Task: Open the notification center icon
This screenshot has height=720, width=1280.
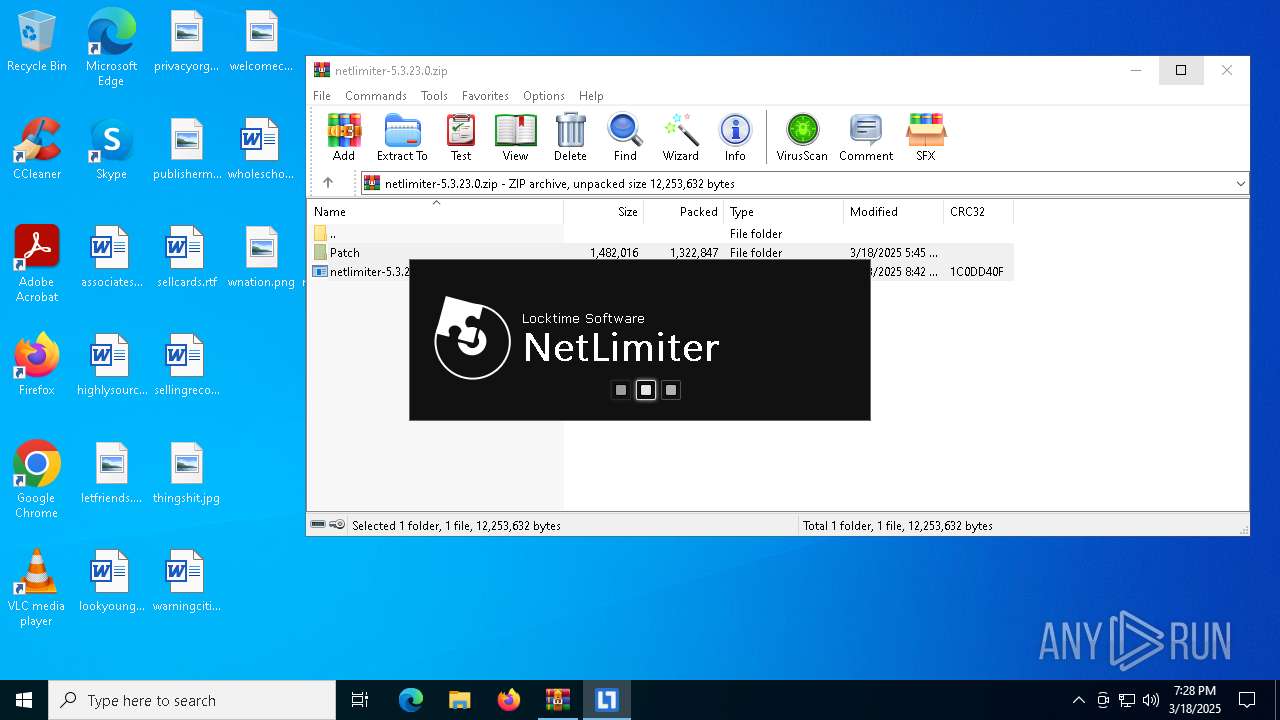Action: pyautogui.click(x=1247, y=700)
